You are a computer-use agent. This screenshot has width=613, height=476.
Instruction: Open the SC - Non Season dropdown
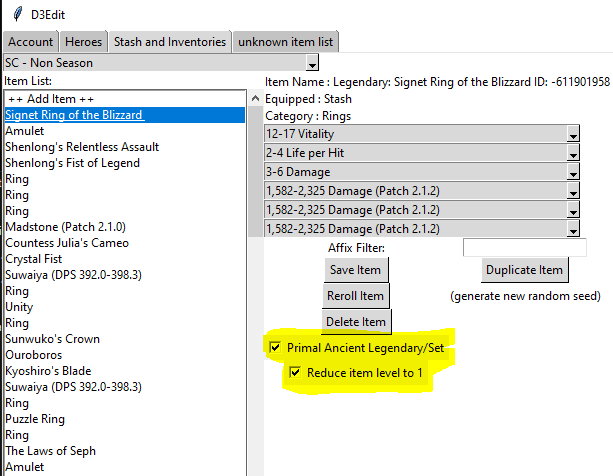tap(161, 63)
